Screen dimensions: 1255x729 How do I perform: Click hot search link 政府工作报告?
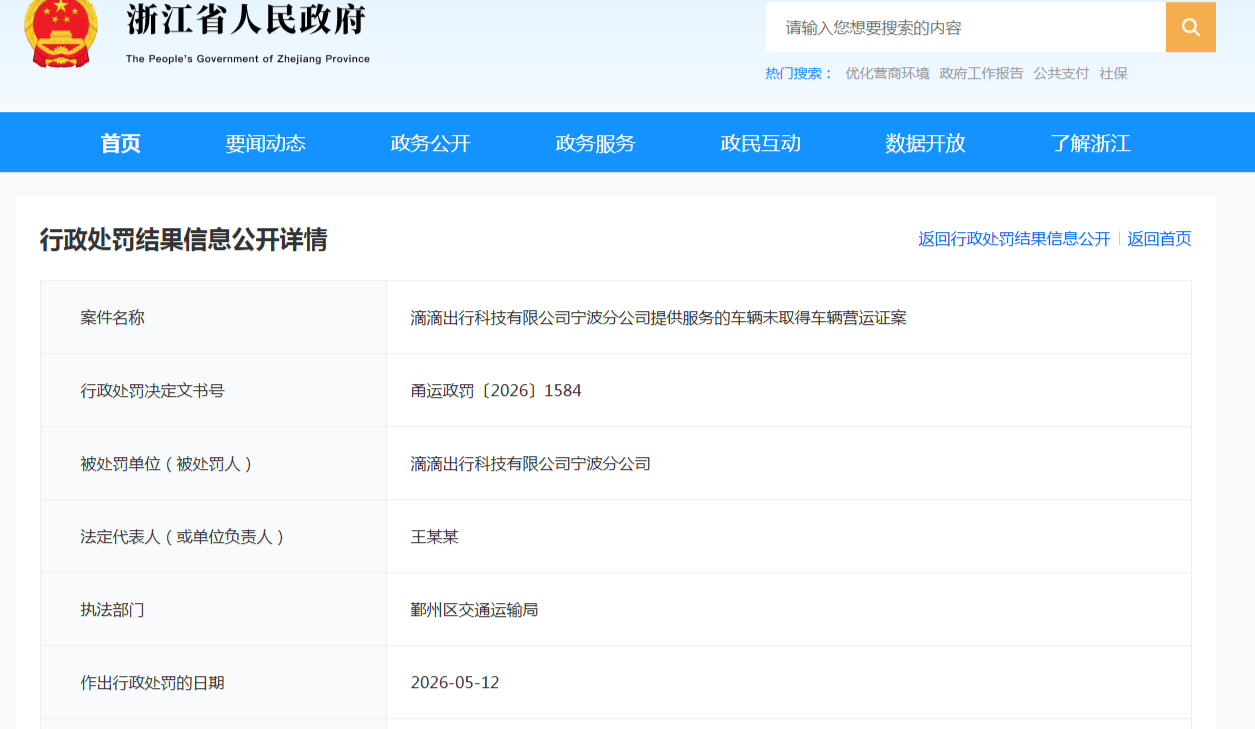981,73
